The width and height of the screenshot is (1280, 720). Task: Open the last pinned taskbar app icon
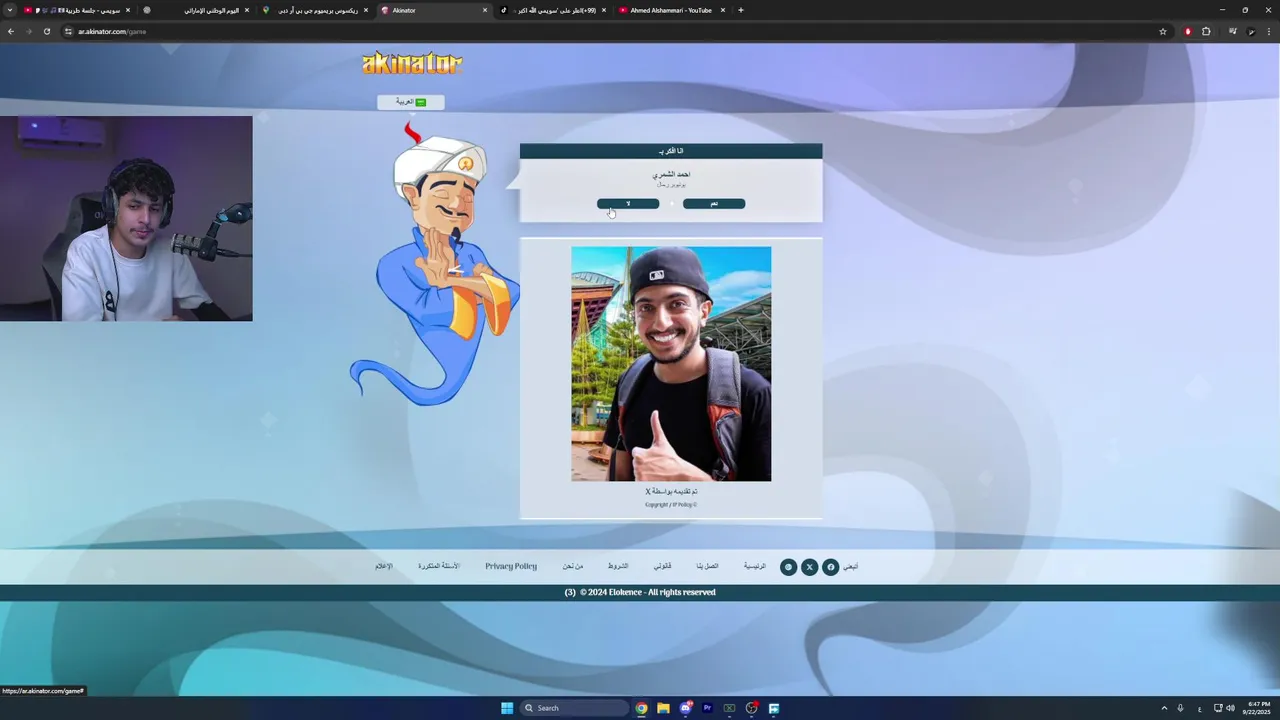click(x=774, y=708)
